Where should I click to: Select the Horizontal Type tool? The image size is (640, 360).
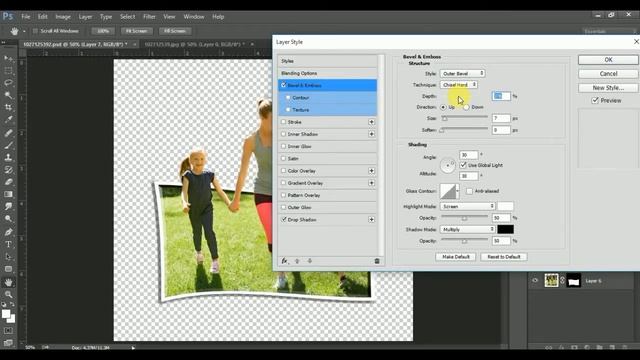pyautogui.click(x=8, y=244)
